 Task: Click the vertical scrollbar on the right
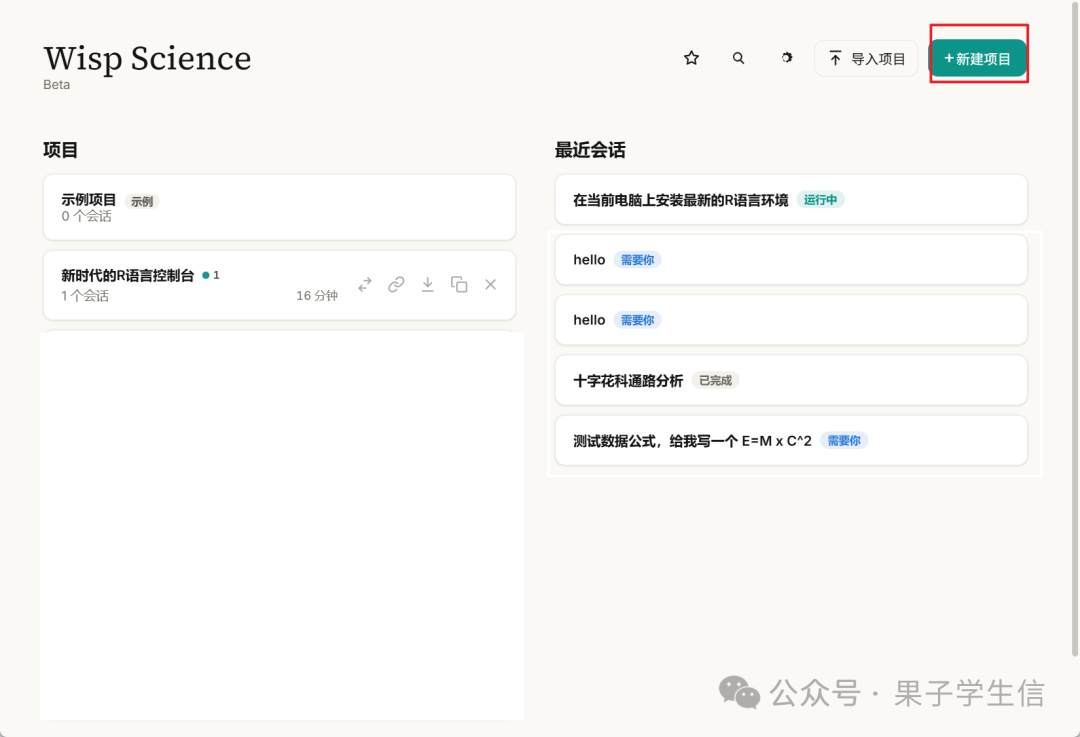[1074, 331]
